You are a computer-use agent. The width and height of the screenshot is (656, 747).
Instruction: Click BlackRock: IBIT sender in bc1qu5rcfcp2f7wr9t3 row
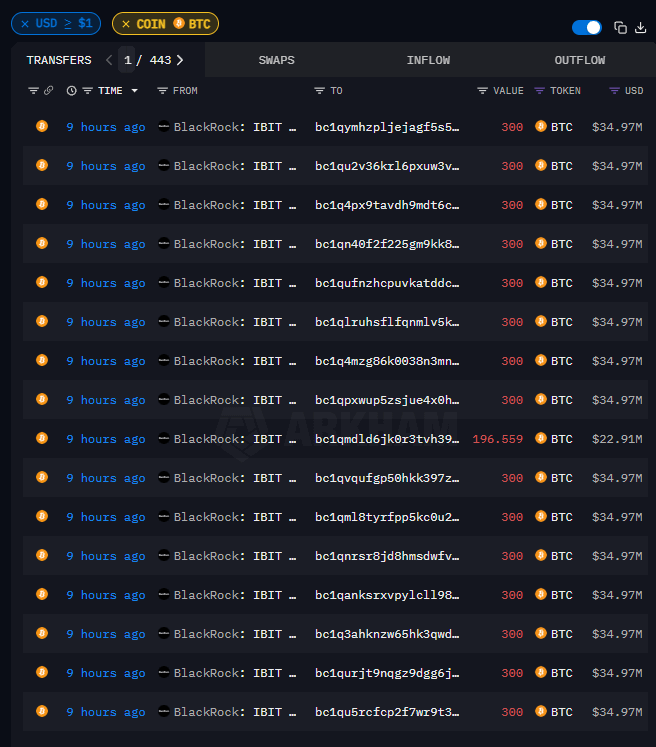[234, 713]
